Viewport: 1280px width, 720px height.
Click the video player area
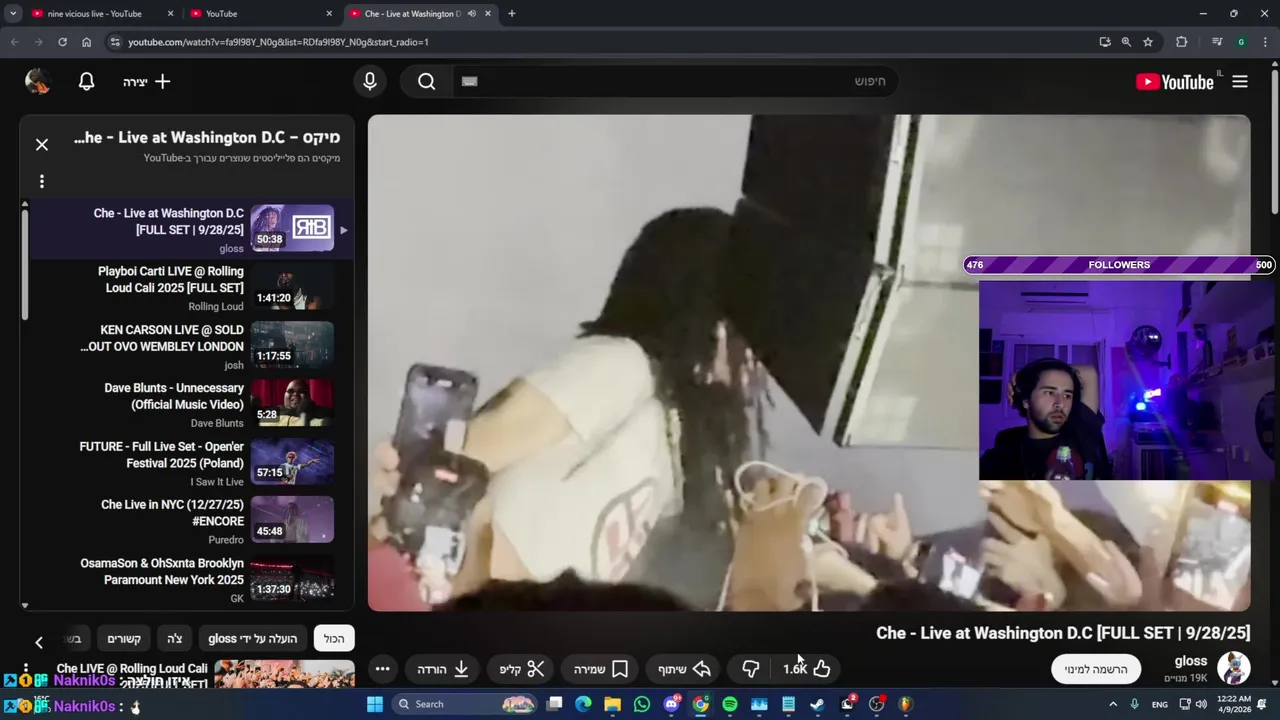point(808,362)
